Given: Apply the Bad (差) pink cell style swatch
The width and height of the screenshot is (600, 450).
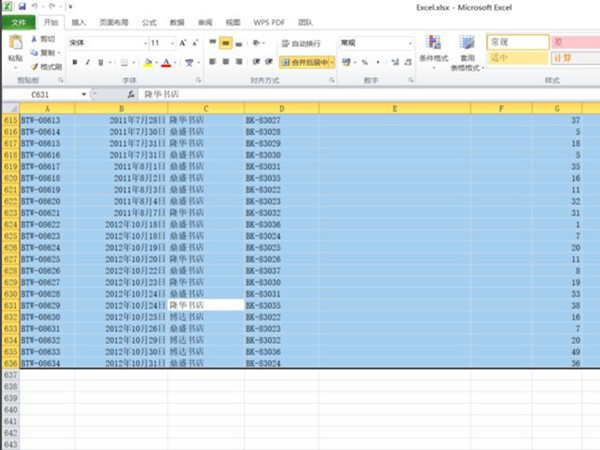Looking at the screenshot, I should point(573,42).
